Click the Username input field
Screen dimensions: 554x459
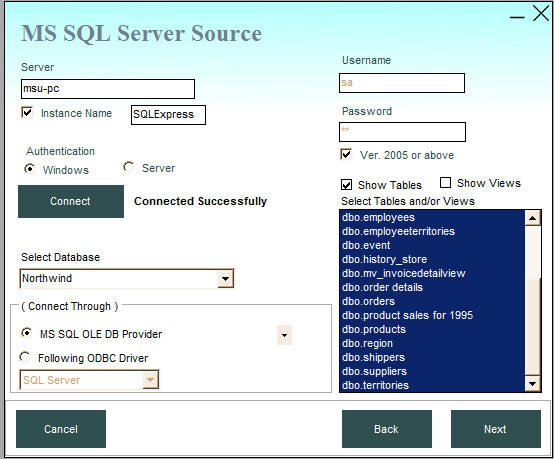click(x=402, y=83)
